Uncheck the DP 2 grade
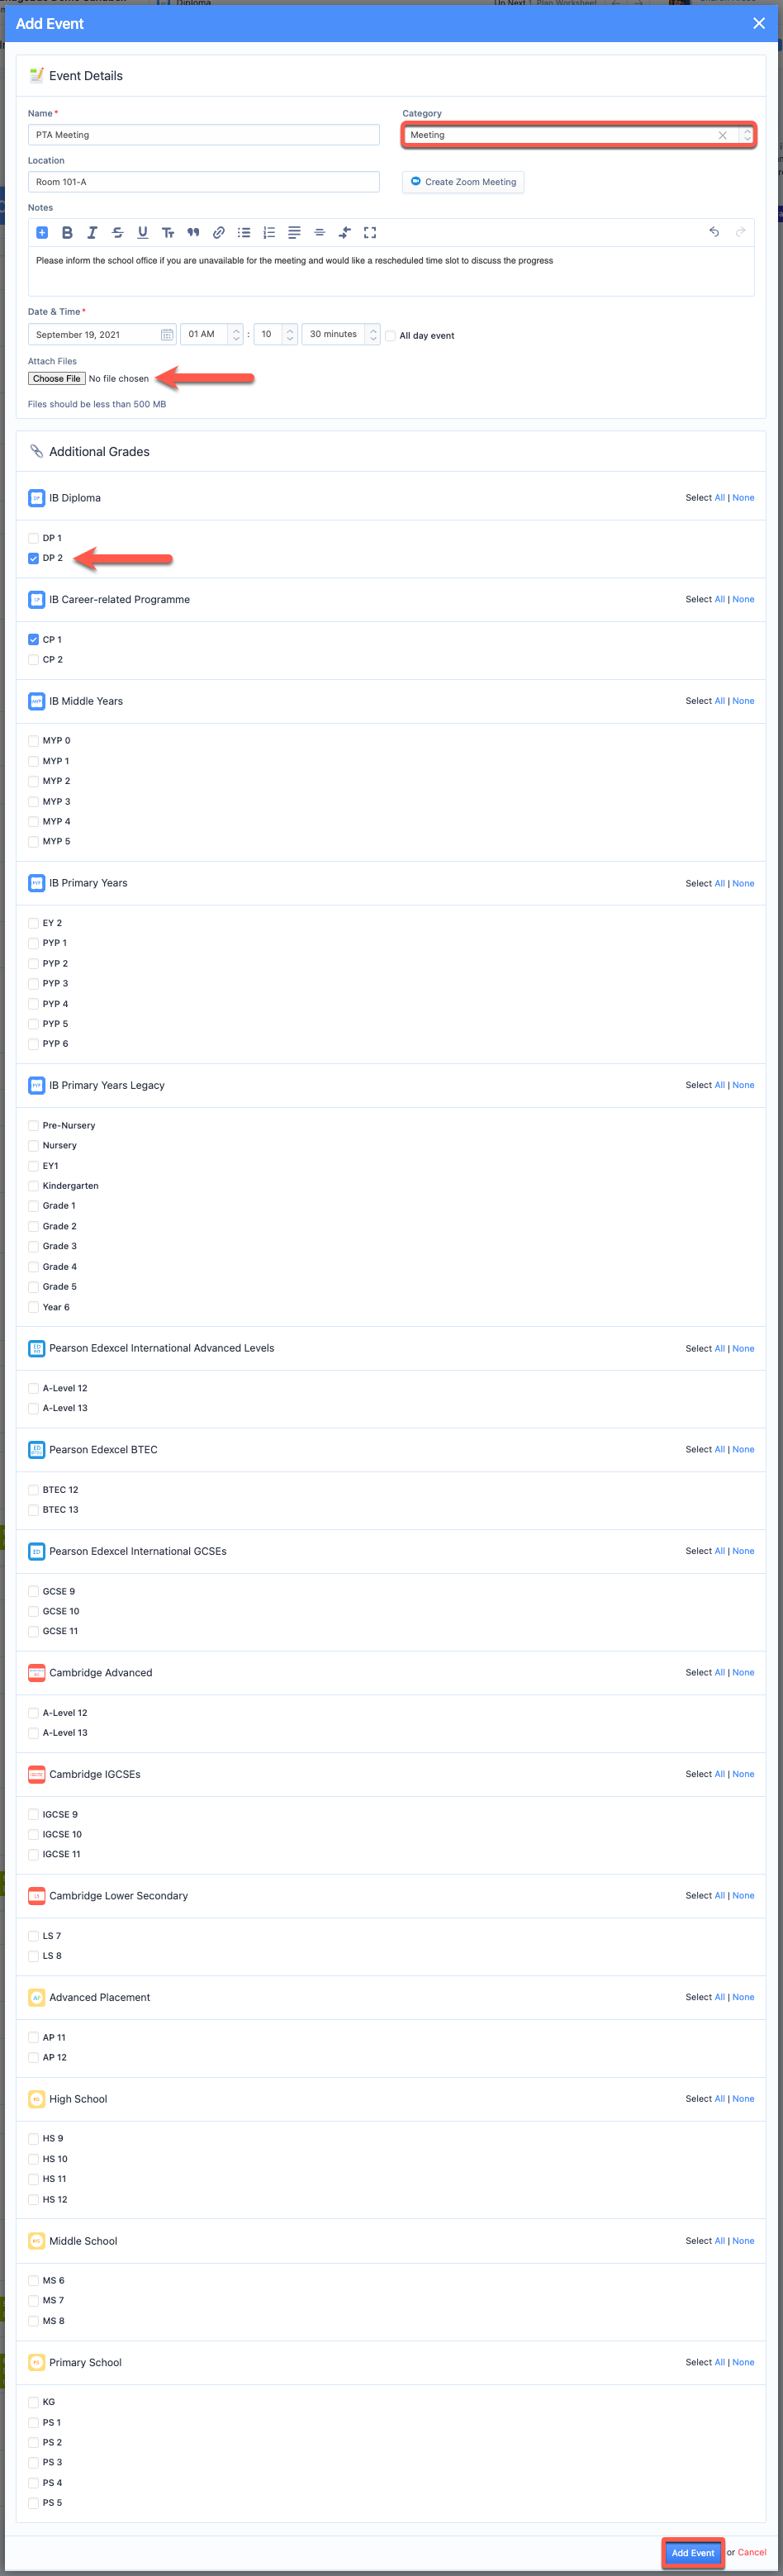Viewport: 783px width, 2576px height. click(x=34, y=558)
